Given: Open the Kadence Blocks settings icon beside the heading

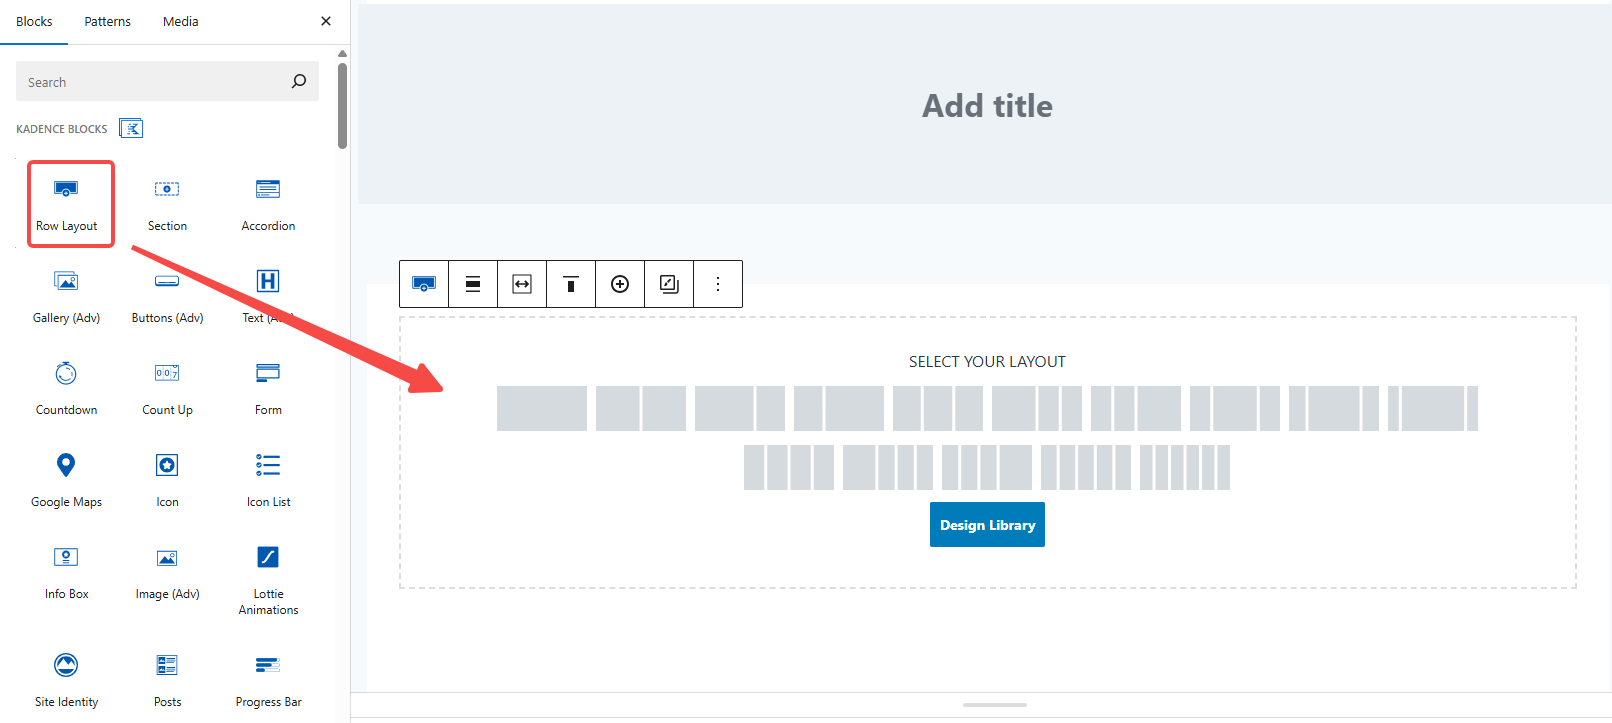Looking at the screenshot, I should (131, 128).
